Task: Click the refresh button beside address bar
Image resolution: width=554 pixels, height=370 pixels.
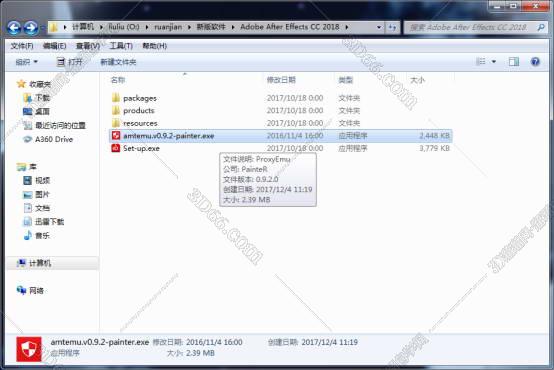Action: tap(392, 27)
